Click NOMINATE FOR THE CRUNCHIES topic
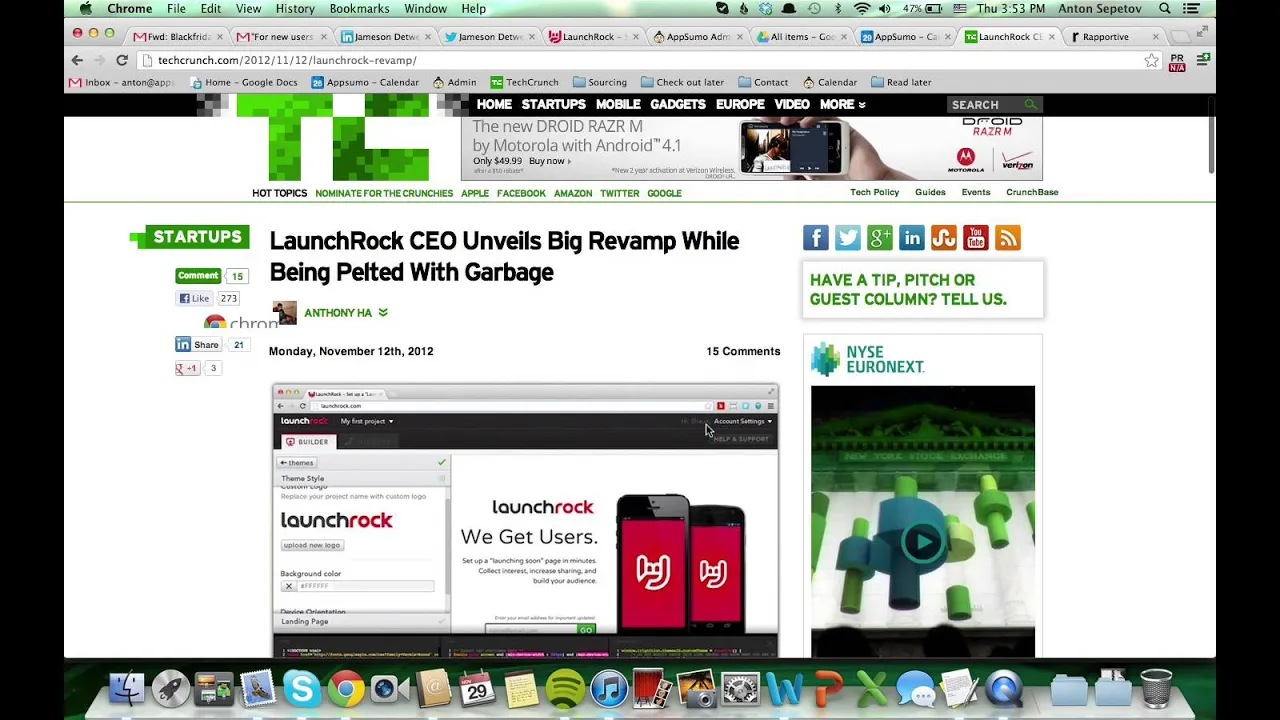 [x=384, y=193]
